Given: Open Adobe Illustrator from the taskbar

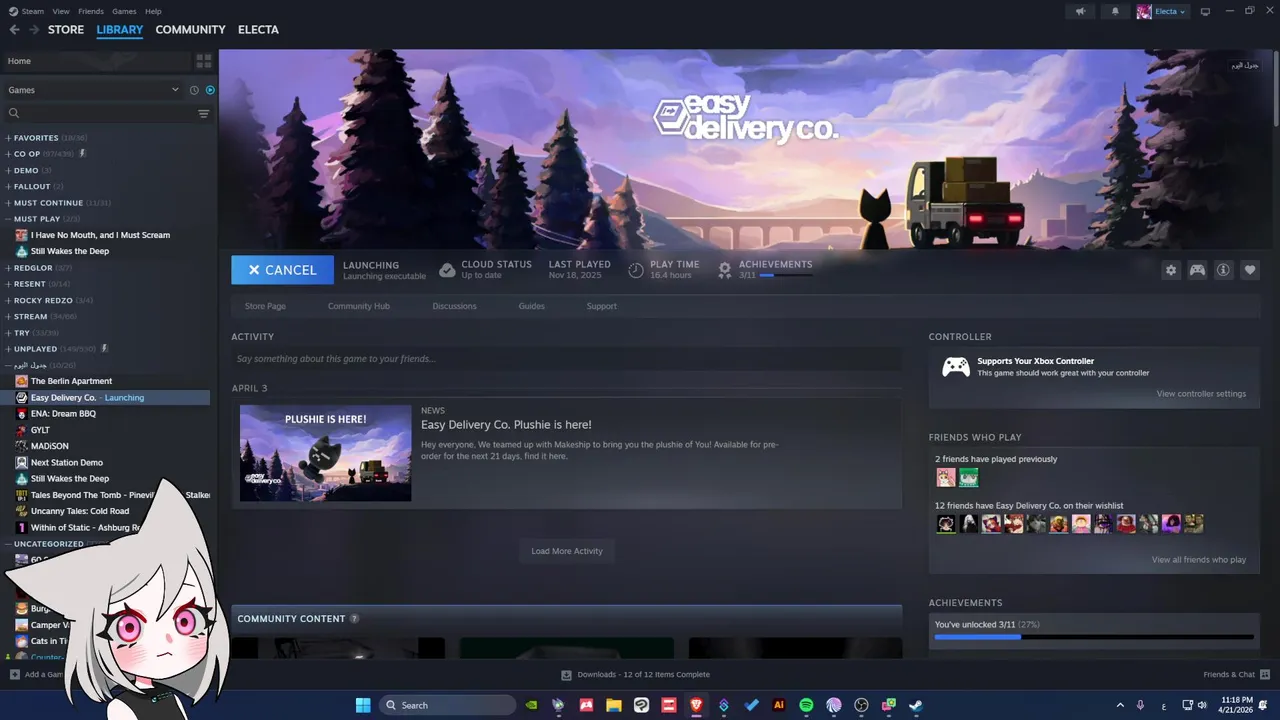Looking at the screenshot, I should (x=779, y=705).
